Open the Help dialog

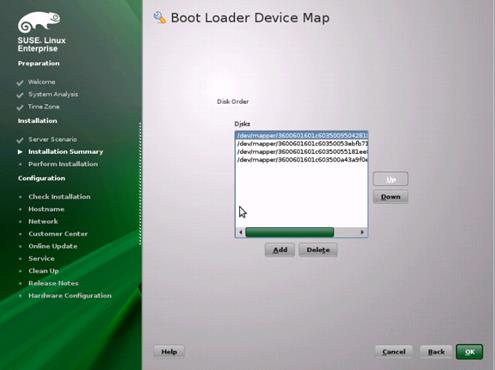(169, 351)
